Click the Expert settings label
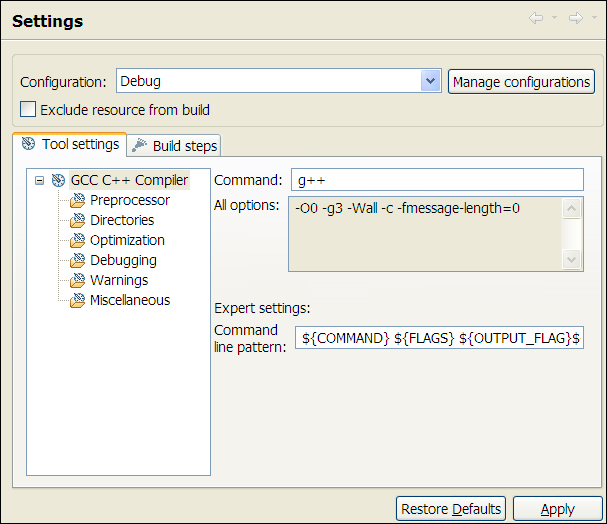Screen dimensions: 607x524 click(262, 308)
